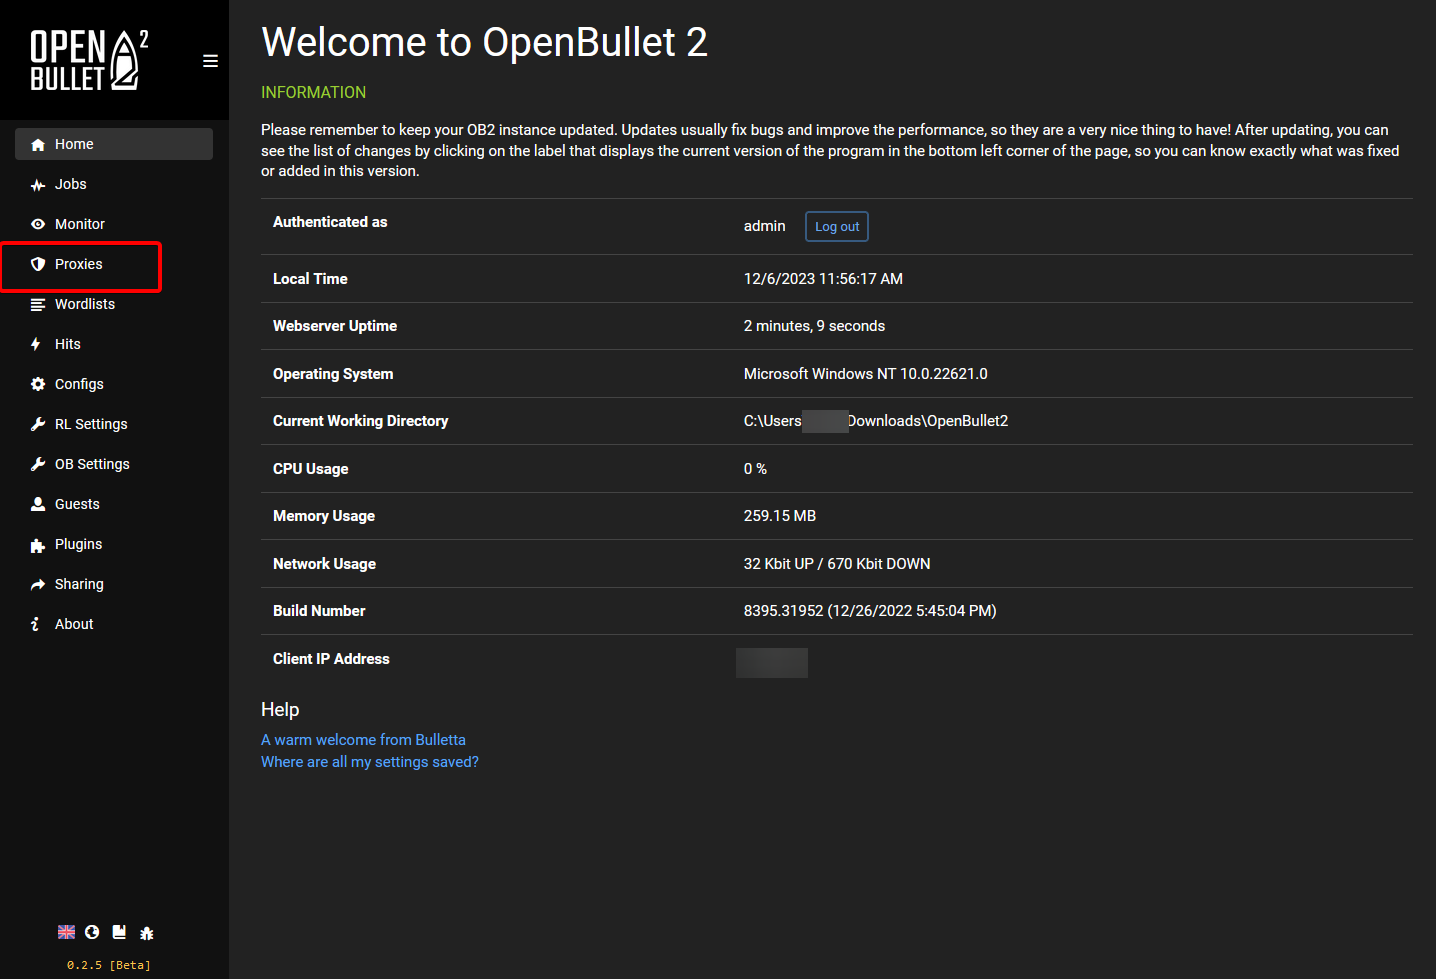Click the 'Help' heading
The width and height of the screenshot is (1436, 979).
[280, 709]
